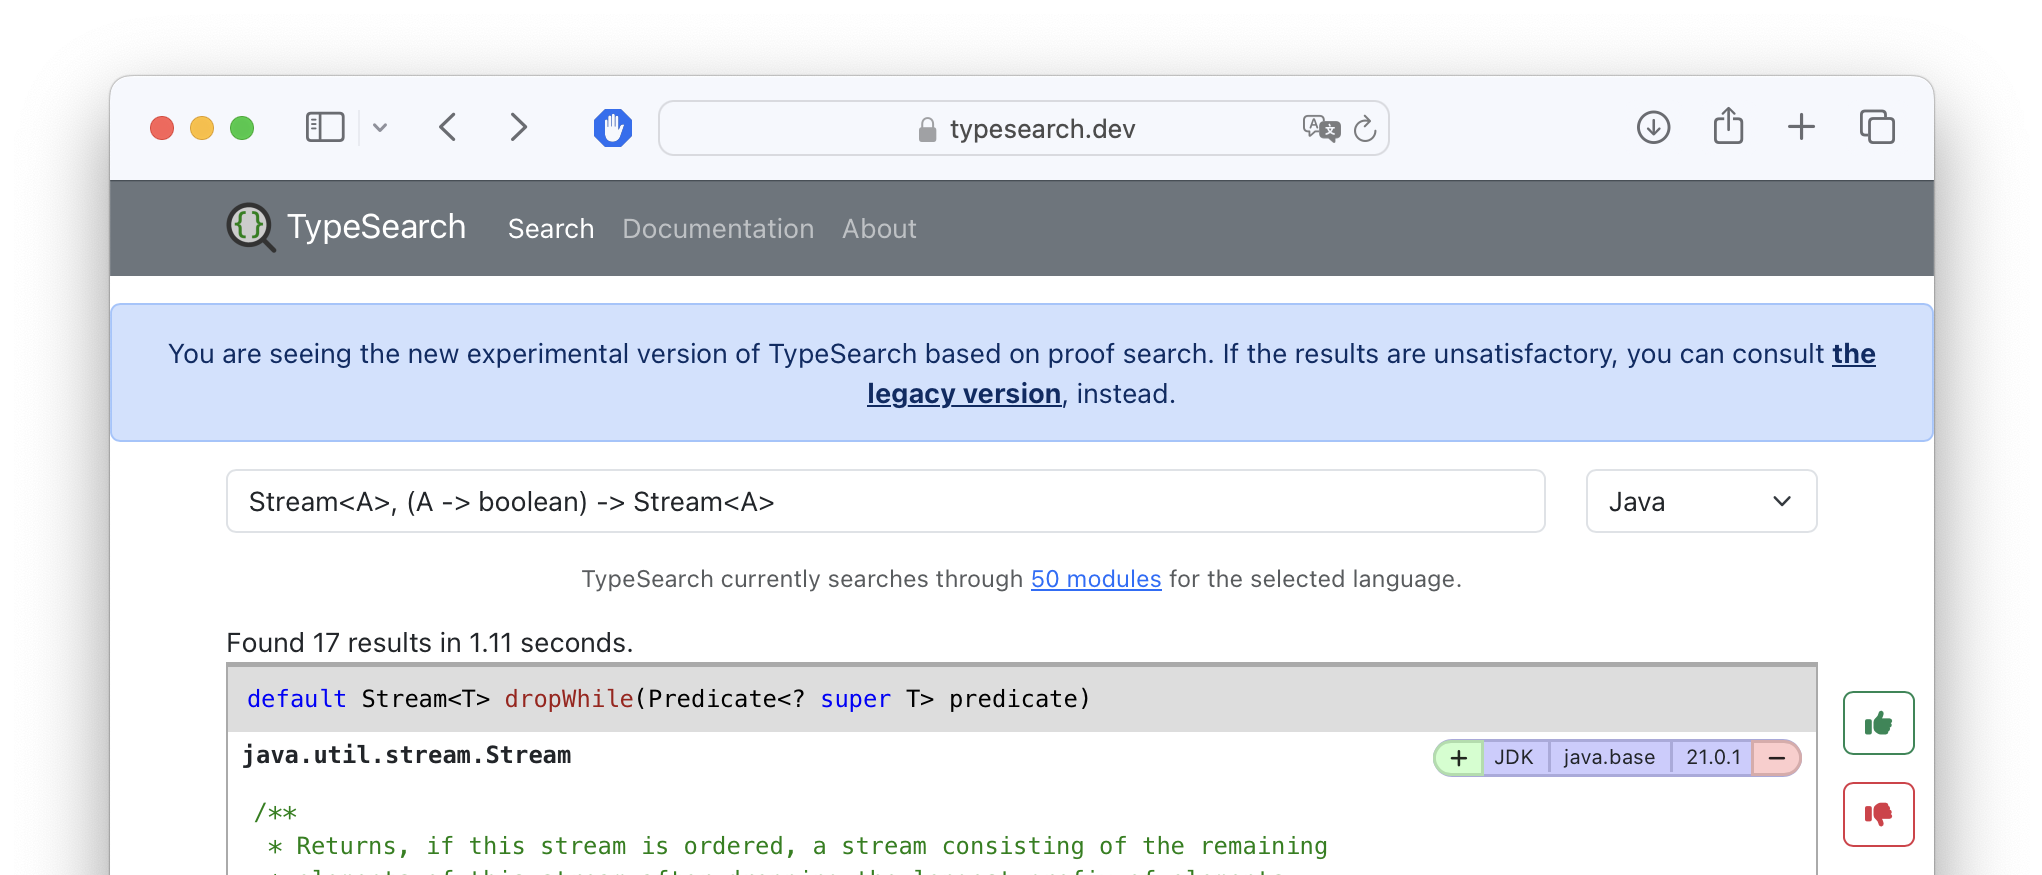Screen dimensions: 2042x875
Task: Open the 50 modules link
Action: 1096,579
